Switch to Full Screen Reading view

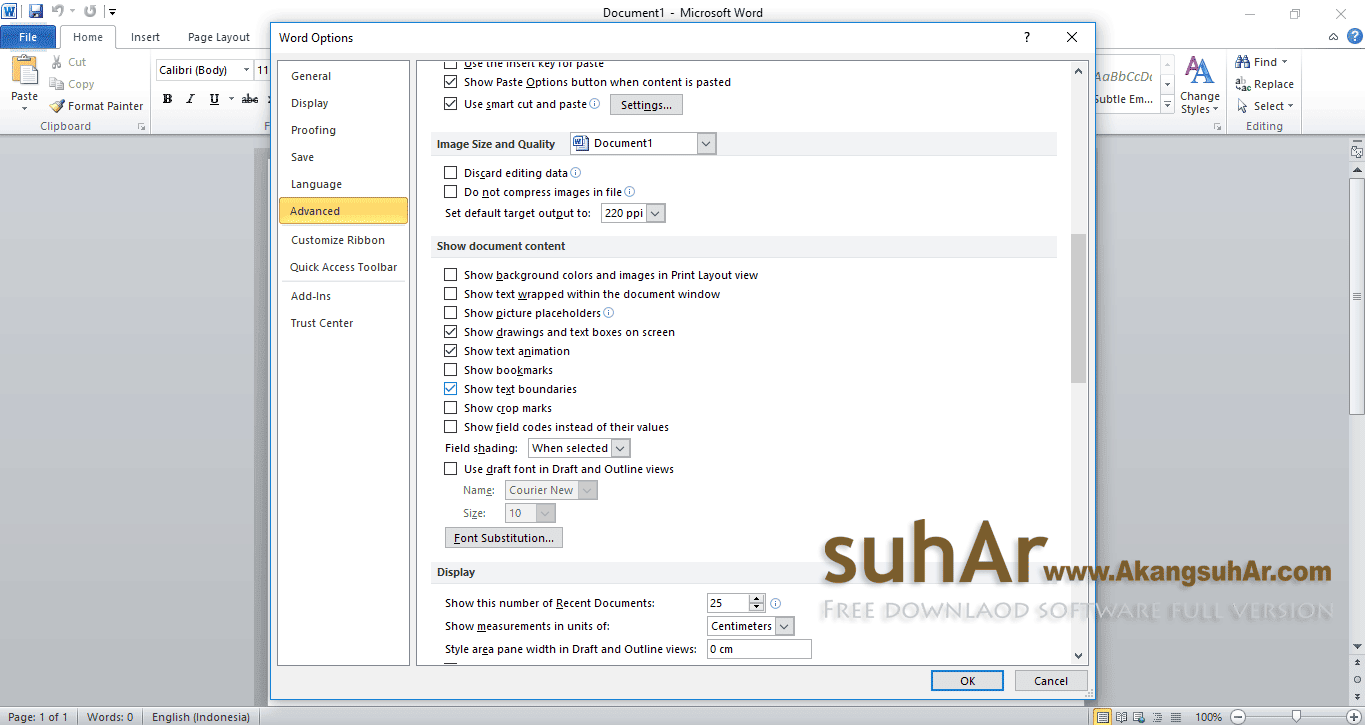tap(1122, 717)
